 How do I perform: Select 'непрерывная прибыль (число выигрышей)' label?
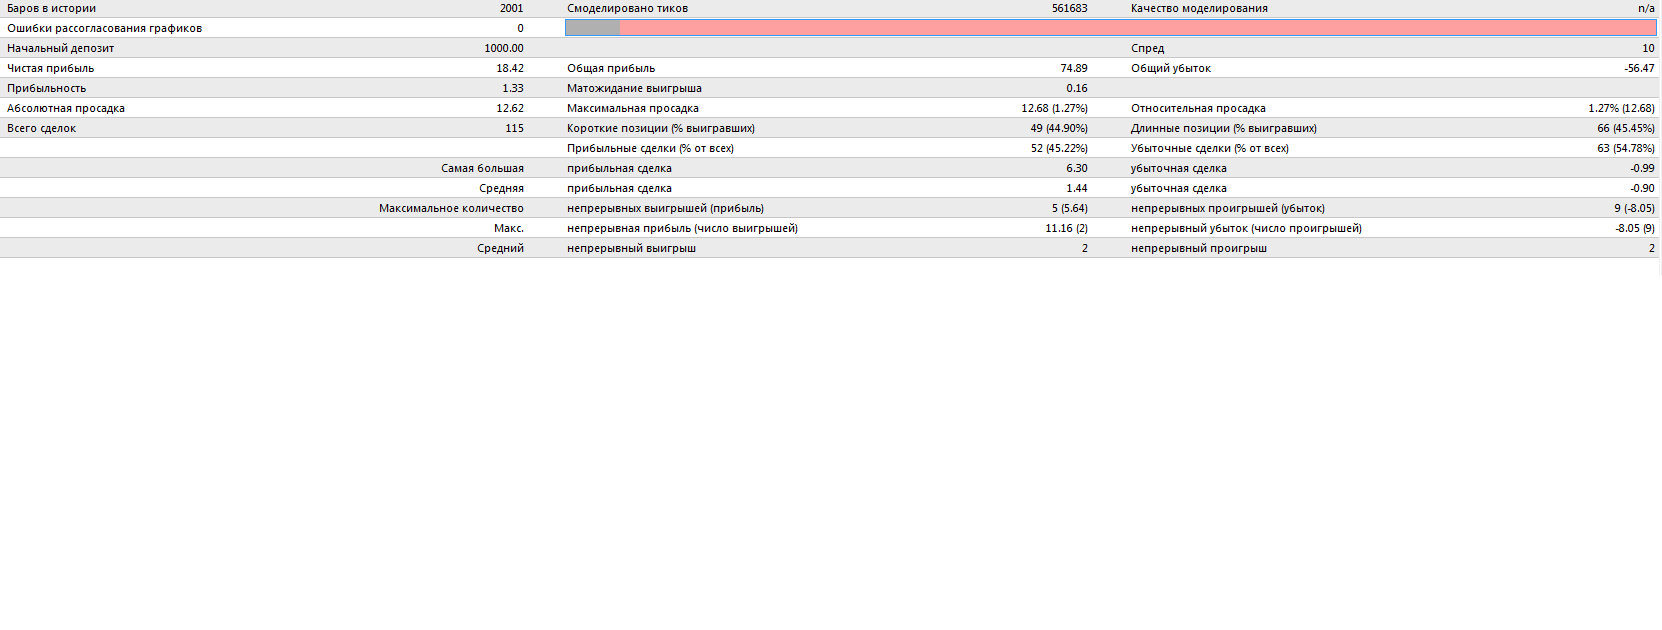[x=682, y=228]
